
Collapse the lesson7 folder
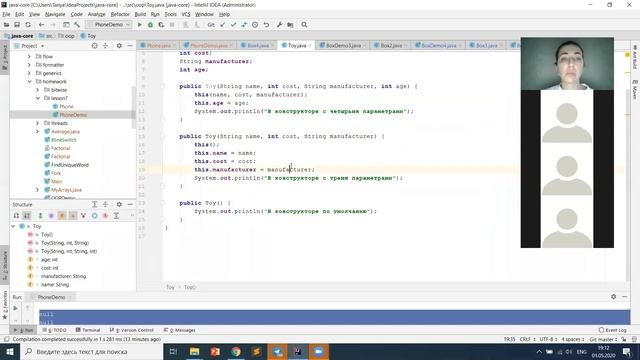pos(38,98)
